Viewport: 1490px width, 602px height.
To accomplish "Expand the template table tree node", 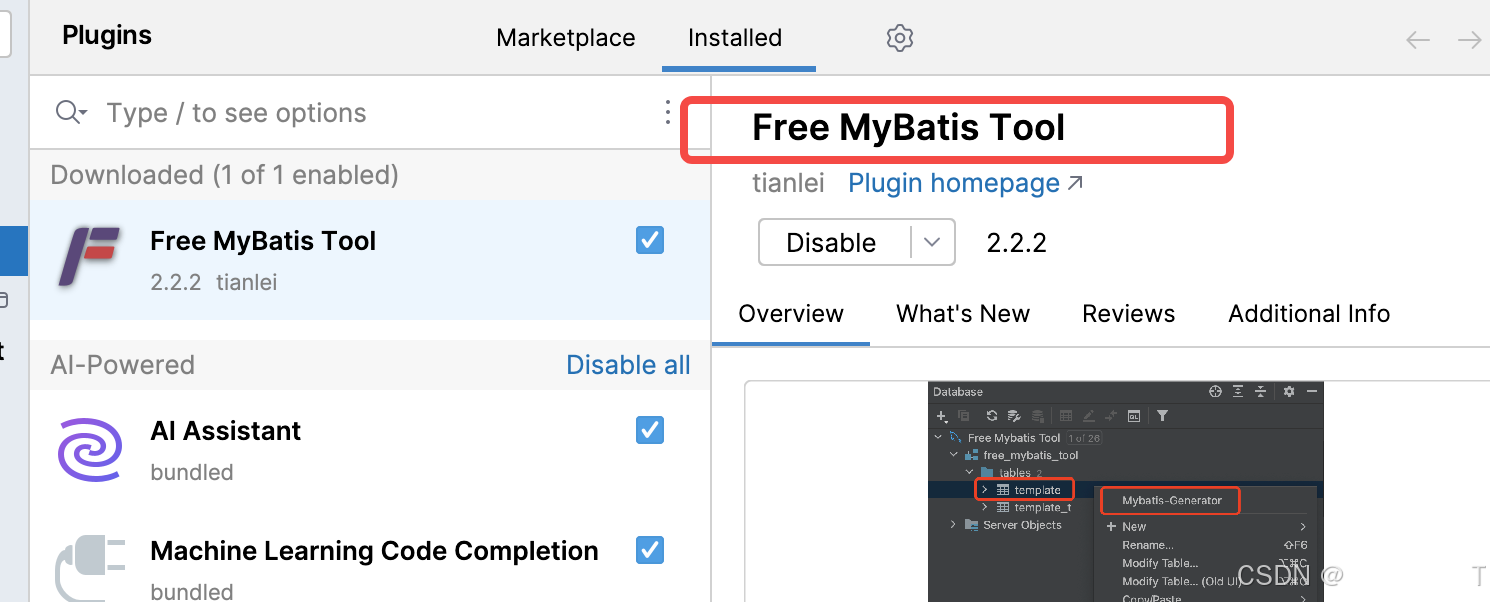I will tap(985, 489).
